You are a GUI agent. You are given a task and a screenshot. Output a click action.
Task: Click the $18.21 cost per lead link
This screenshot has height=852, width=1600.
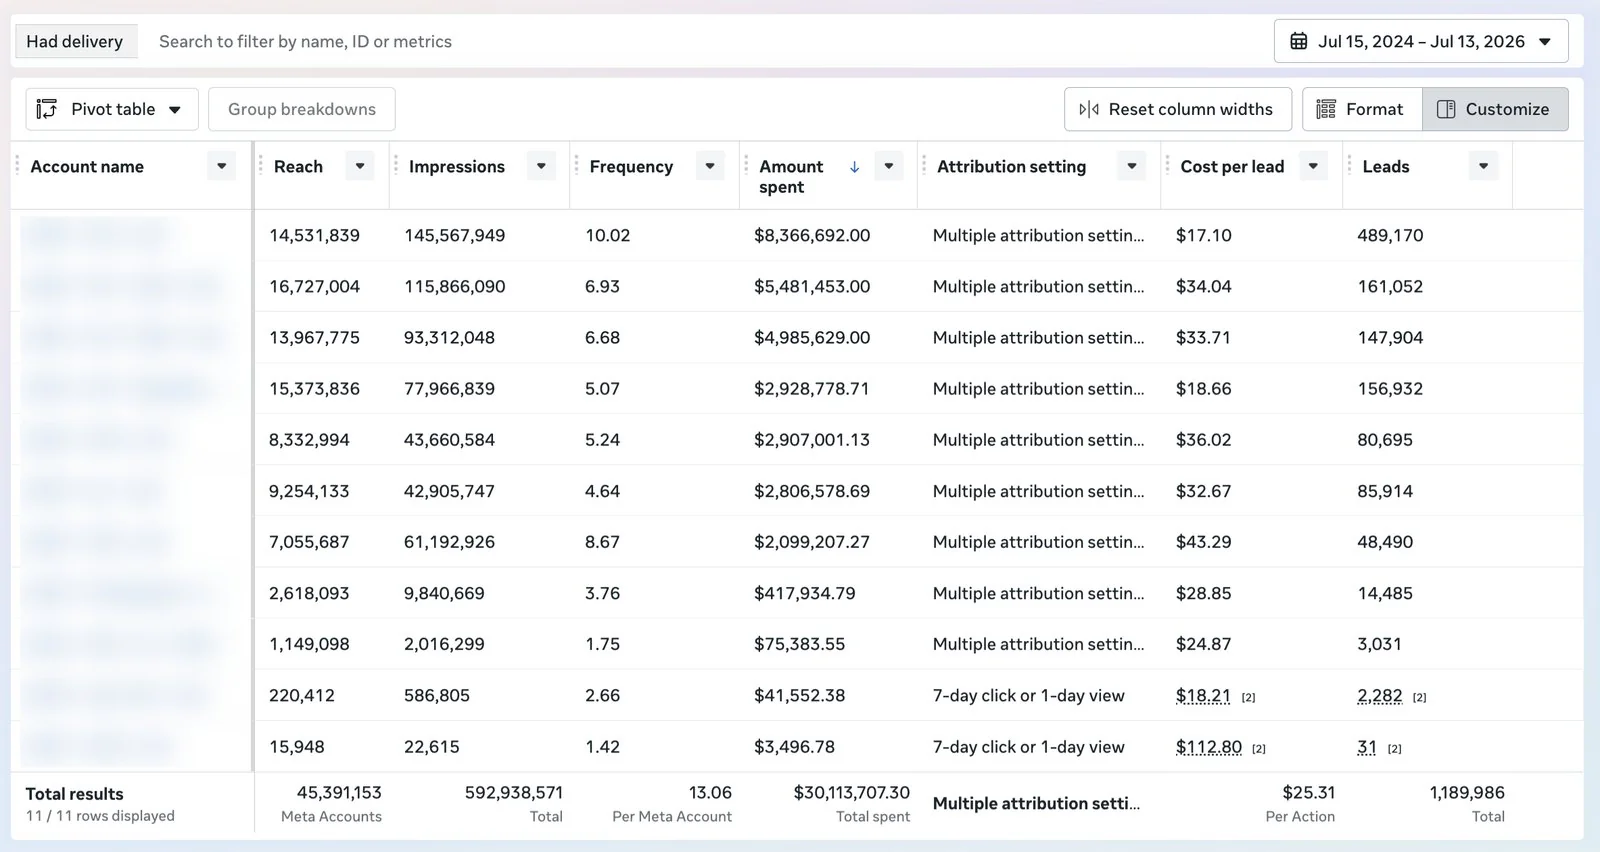pos(1203,695)
